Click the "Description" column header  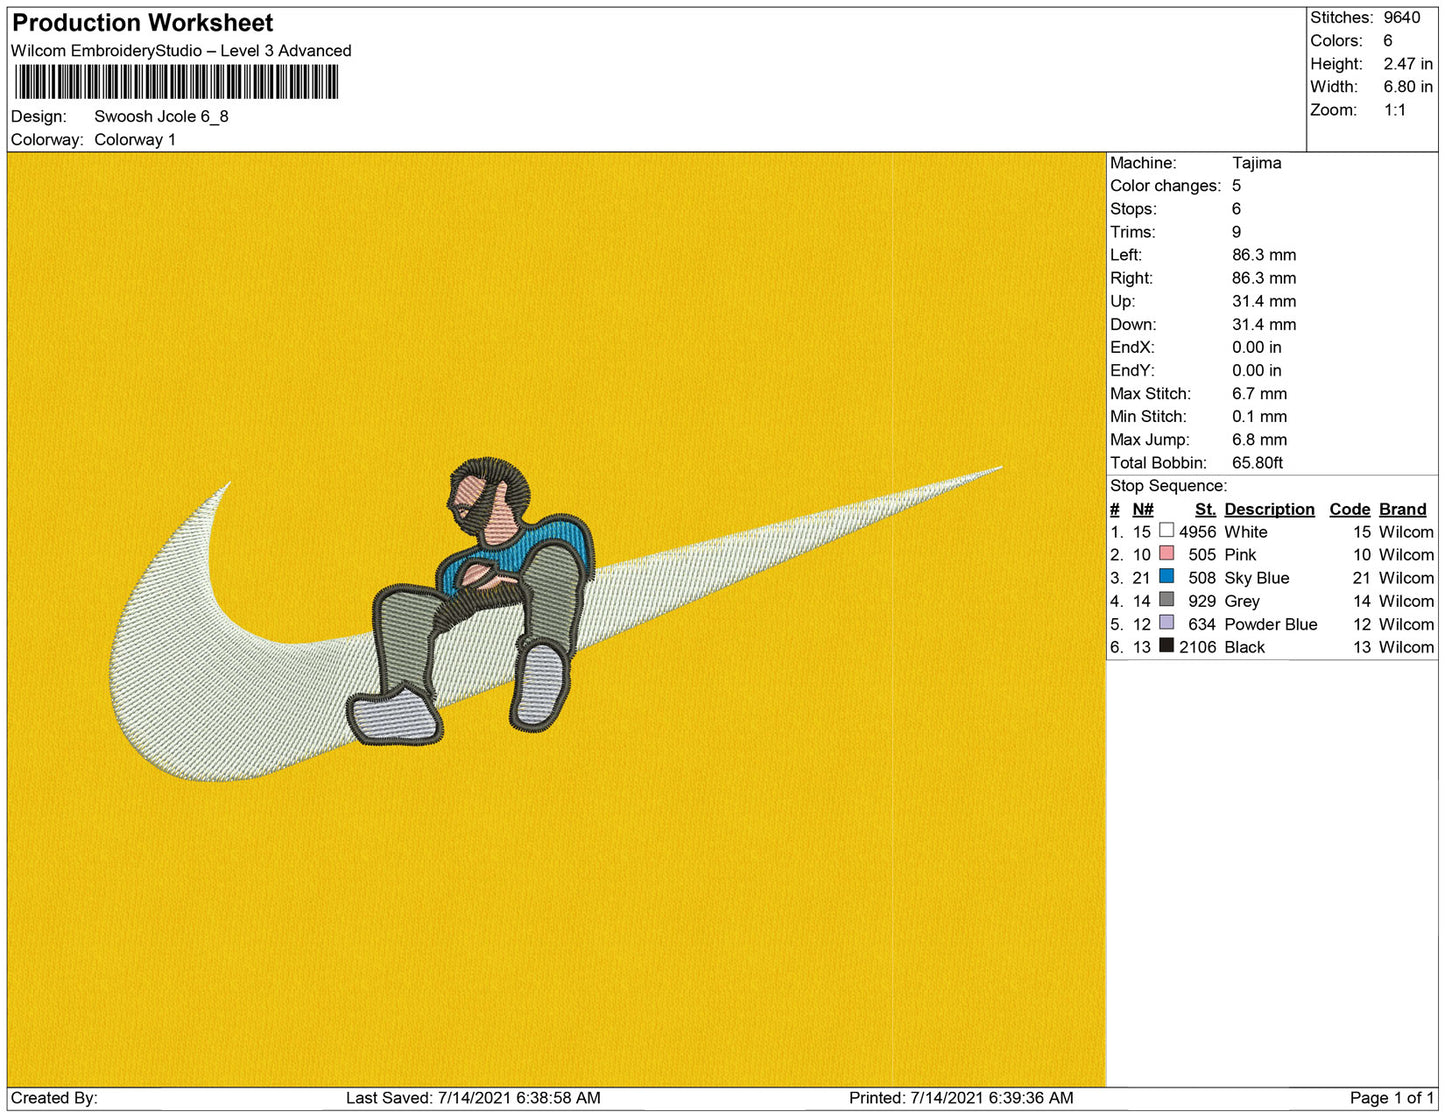pos(1270,509)
